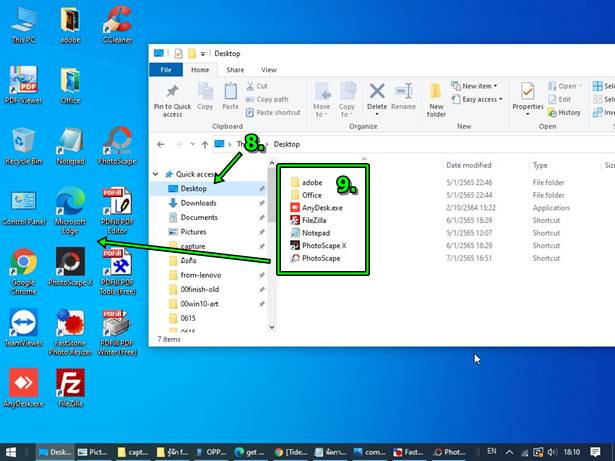Open taskbar notification center icon
Screen dimensions: 615x461
pyautogui.click(x=595, y=452)
